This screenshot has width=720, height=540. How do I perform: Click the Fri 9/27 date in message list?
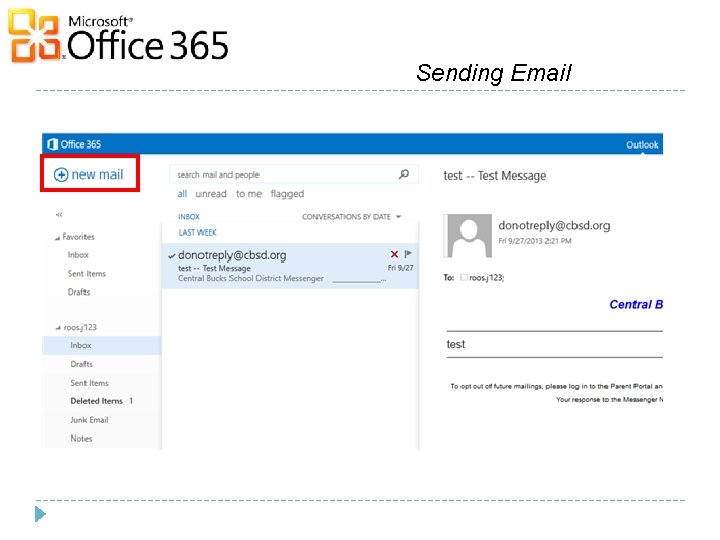point(400,268)
